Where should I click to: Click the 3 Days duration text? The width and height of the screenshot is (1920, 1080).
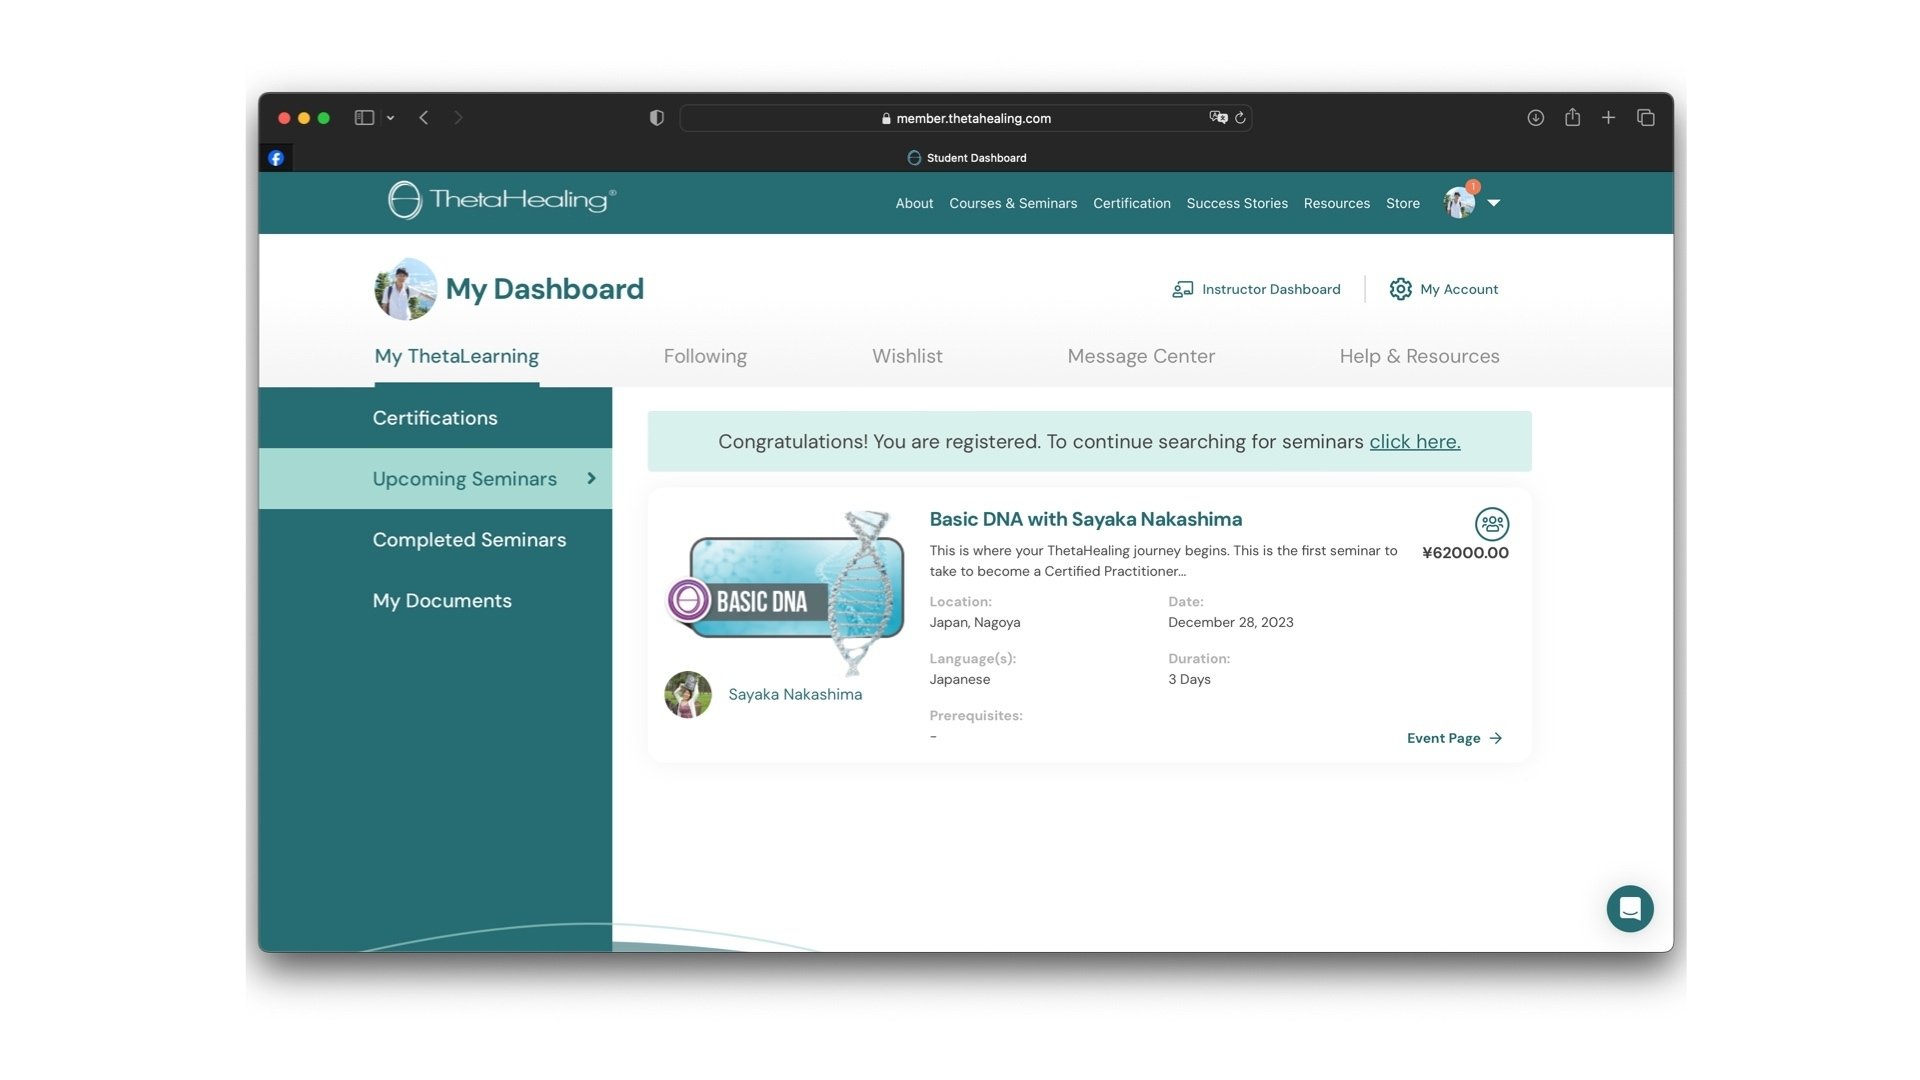click(1189, 679)
